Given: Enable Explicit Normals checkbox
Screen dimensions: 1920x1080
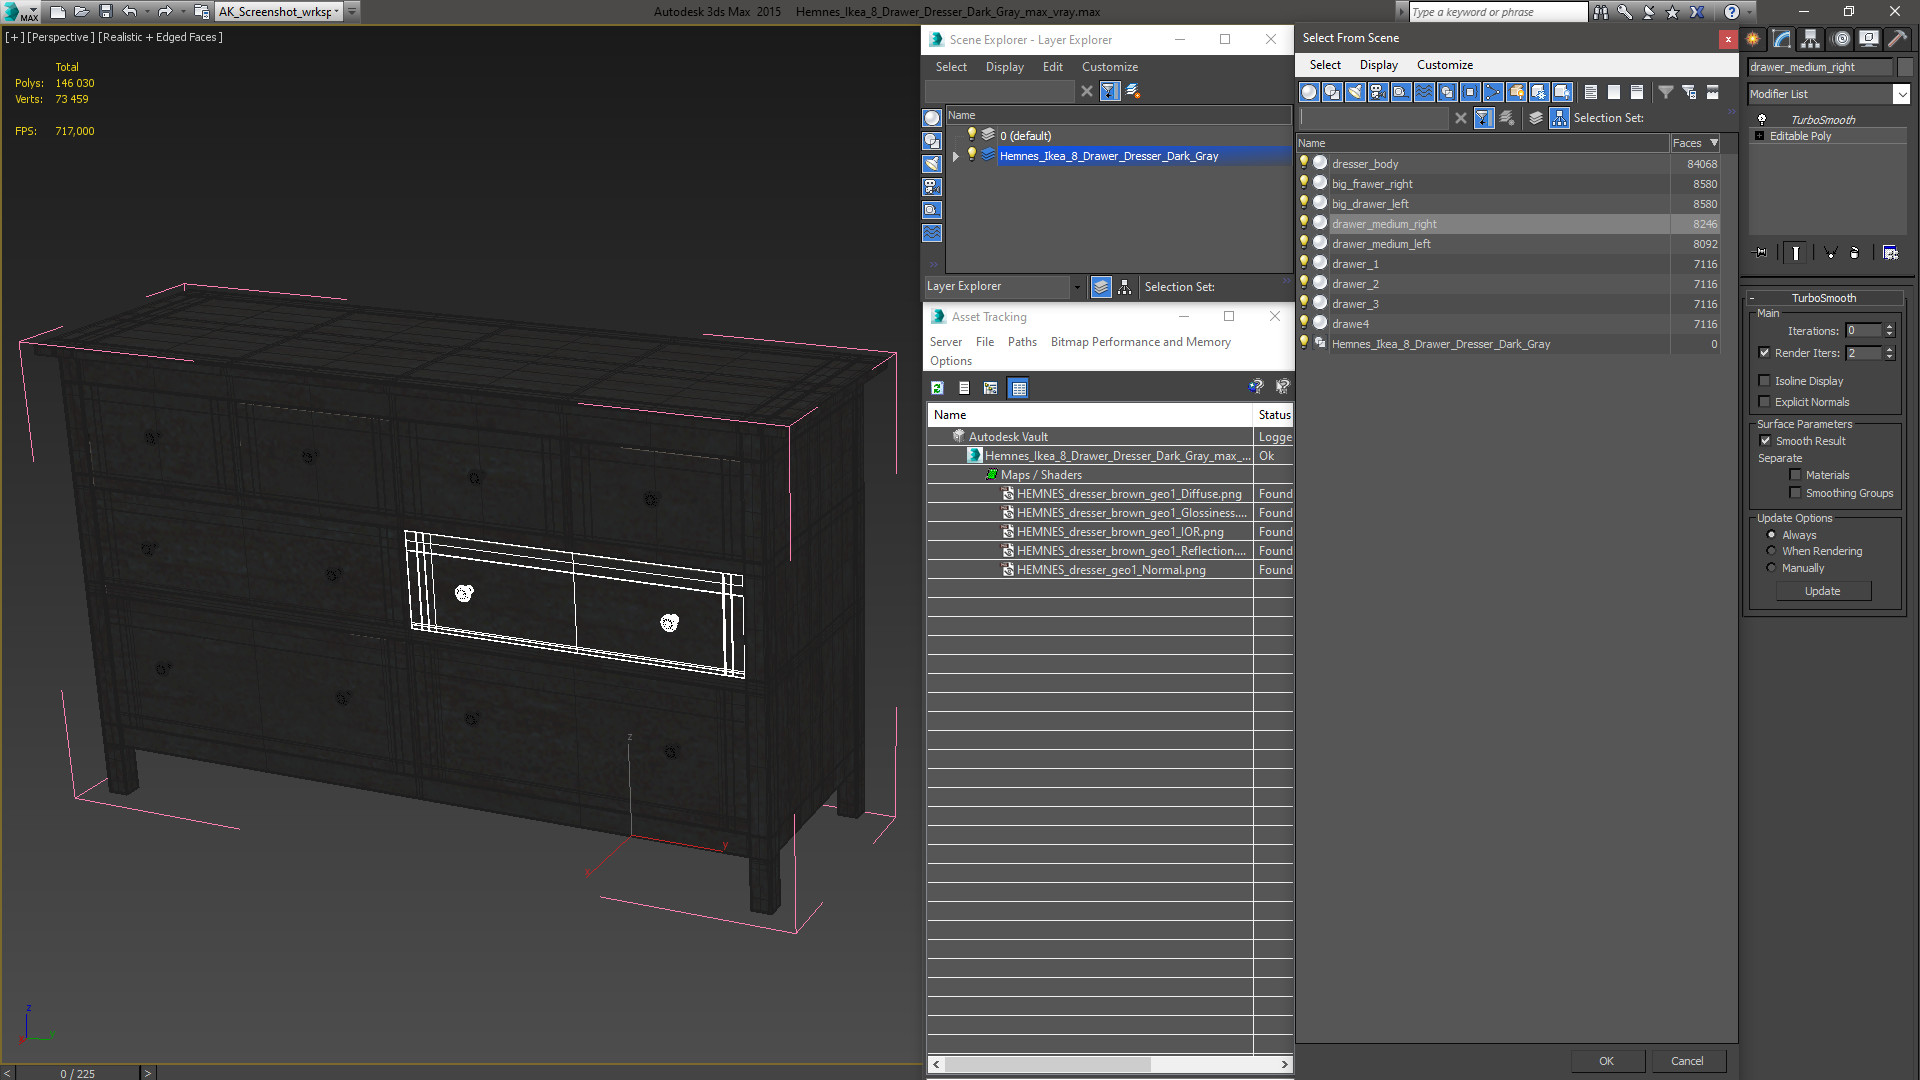Looking at the screenshot, I should 1764,401.
